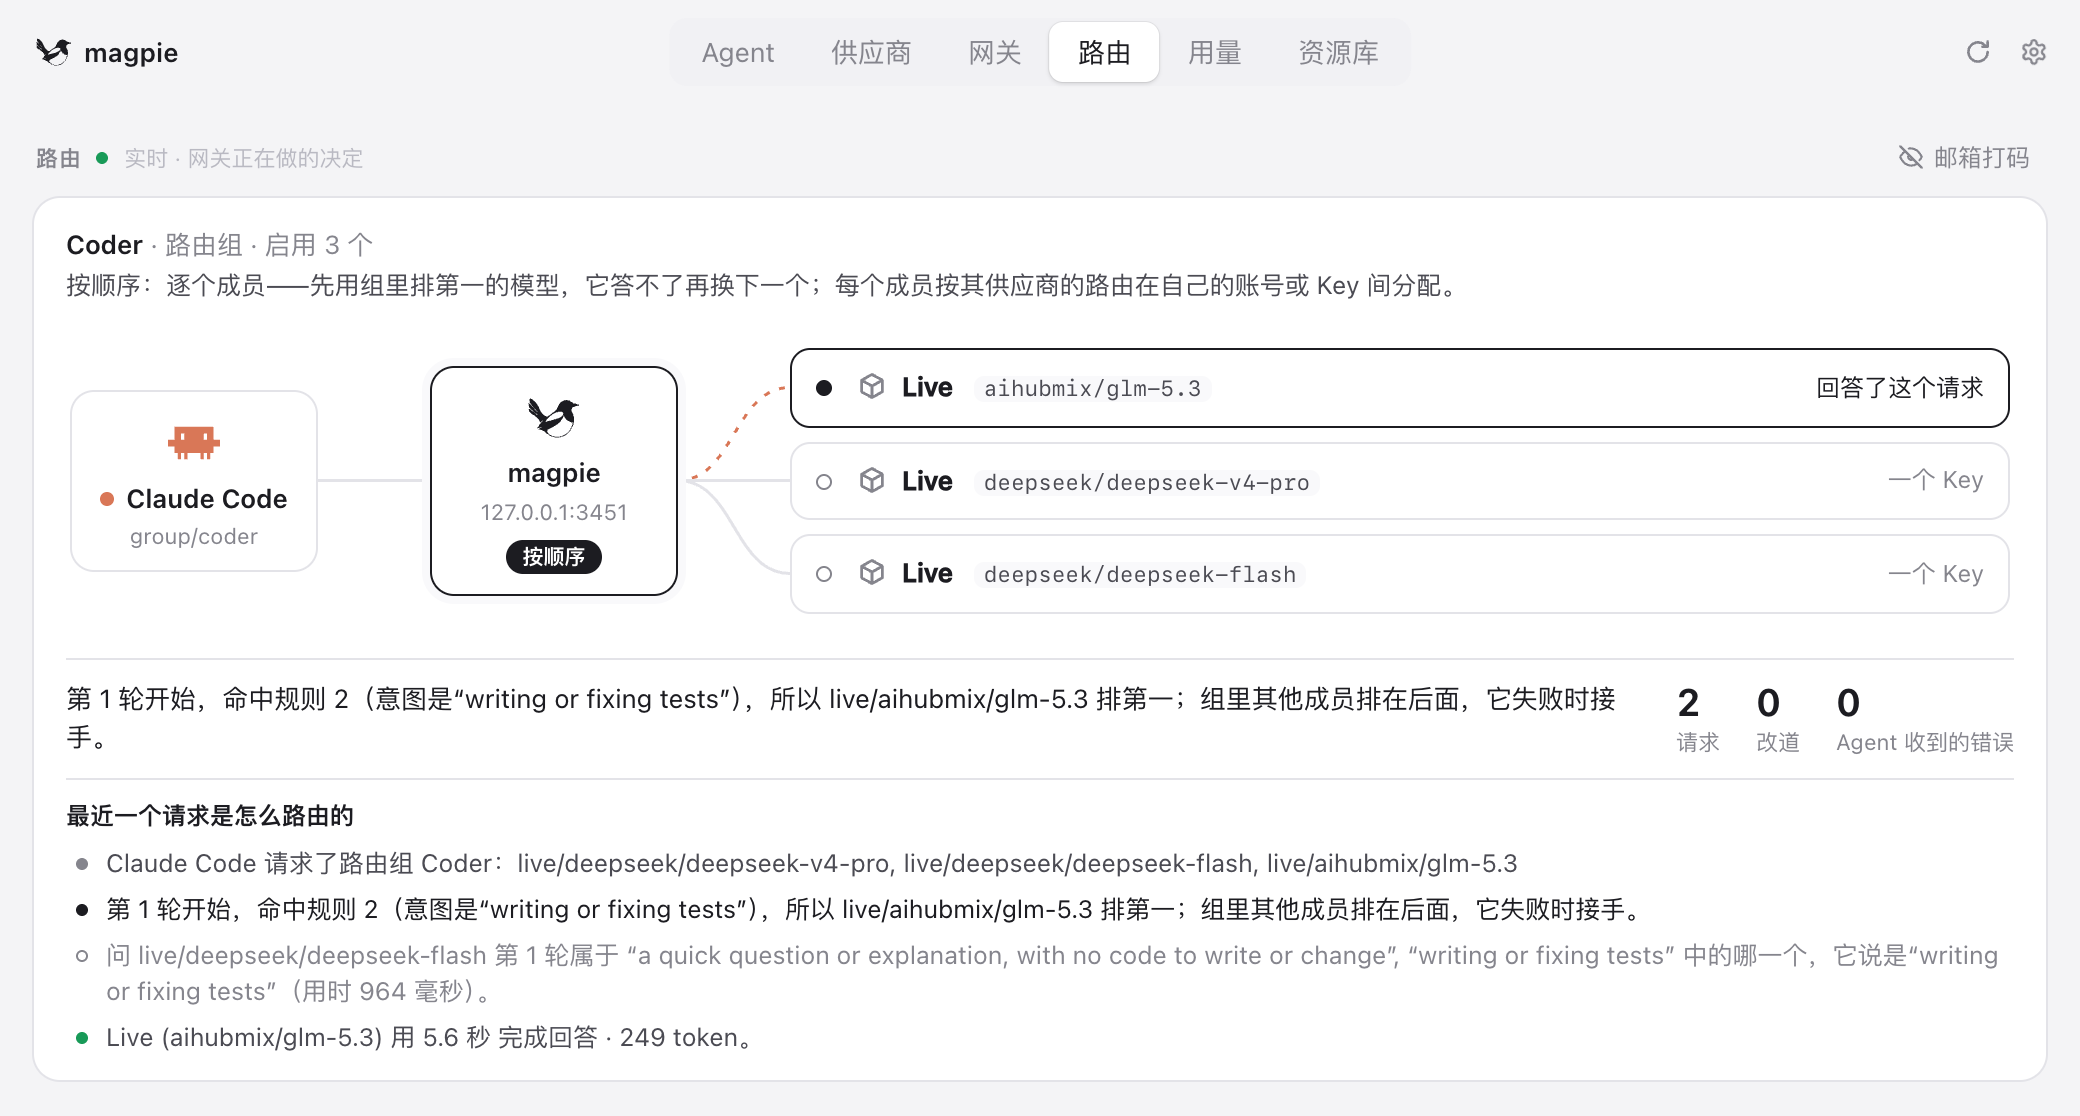
Task: Click Live label on deepseek-v4-pro row
Action: 927,481
